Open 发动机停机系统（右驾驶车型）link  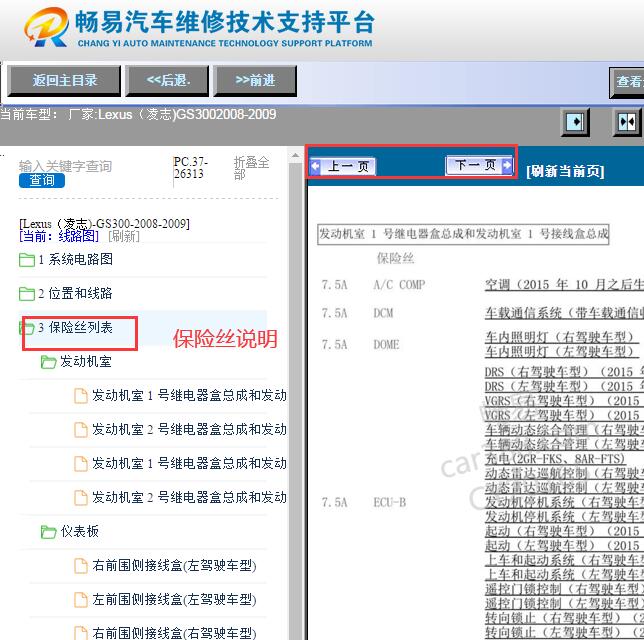coord(564,502)
